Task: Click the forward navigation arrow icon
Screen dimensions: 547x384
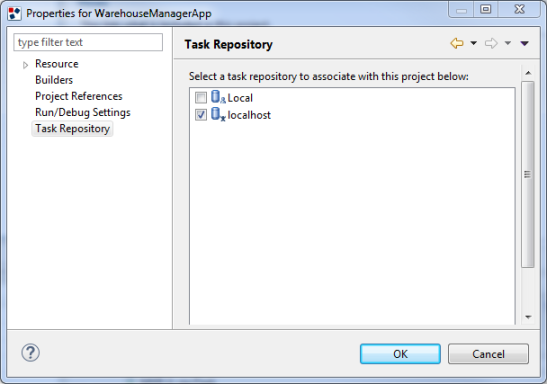Action: click(491, 43)
